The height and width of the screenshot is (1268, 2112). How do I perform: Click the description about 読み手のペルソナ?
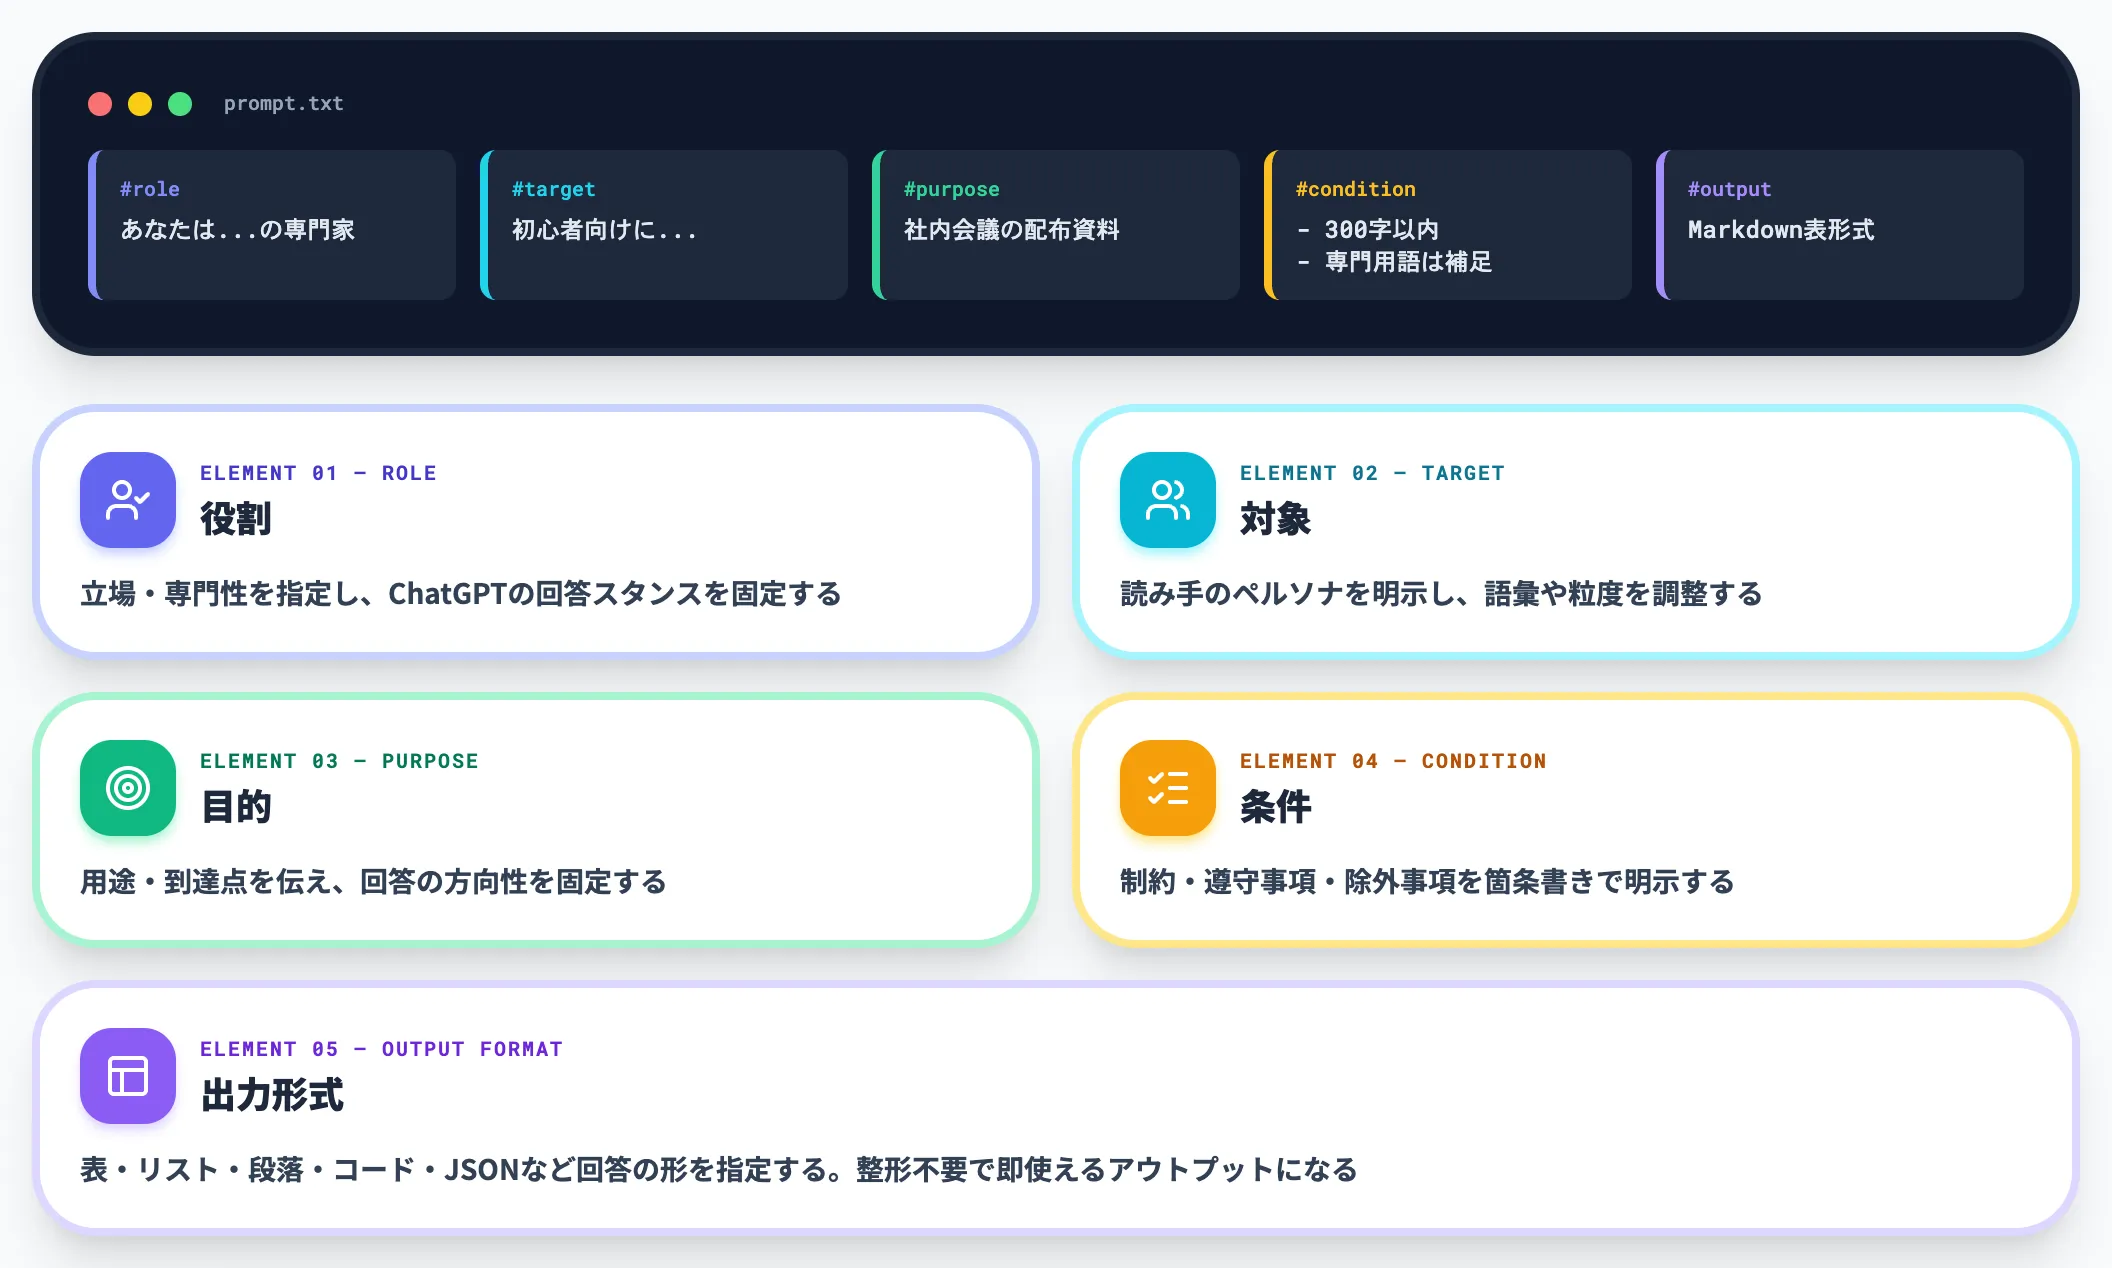click(1441, 594)
